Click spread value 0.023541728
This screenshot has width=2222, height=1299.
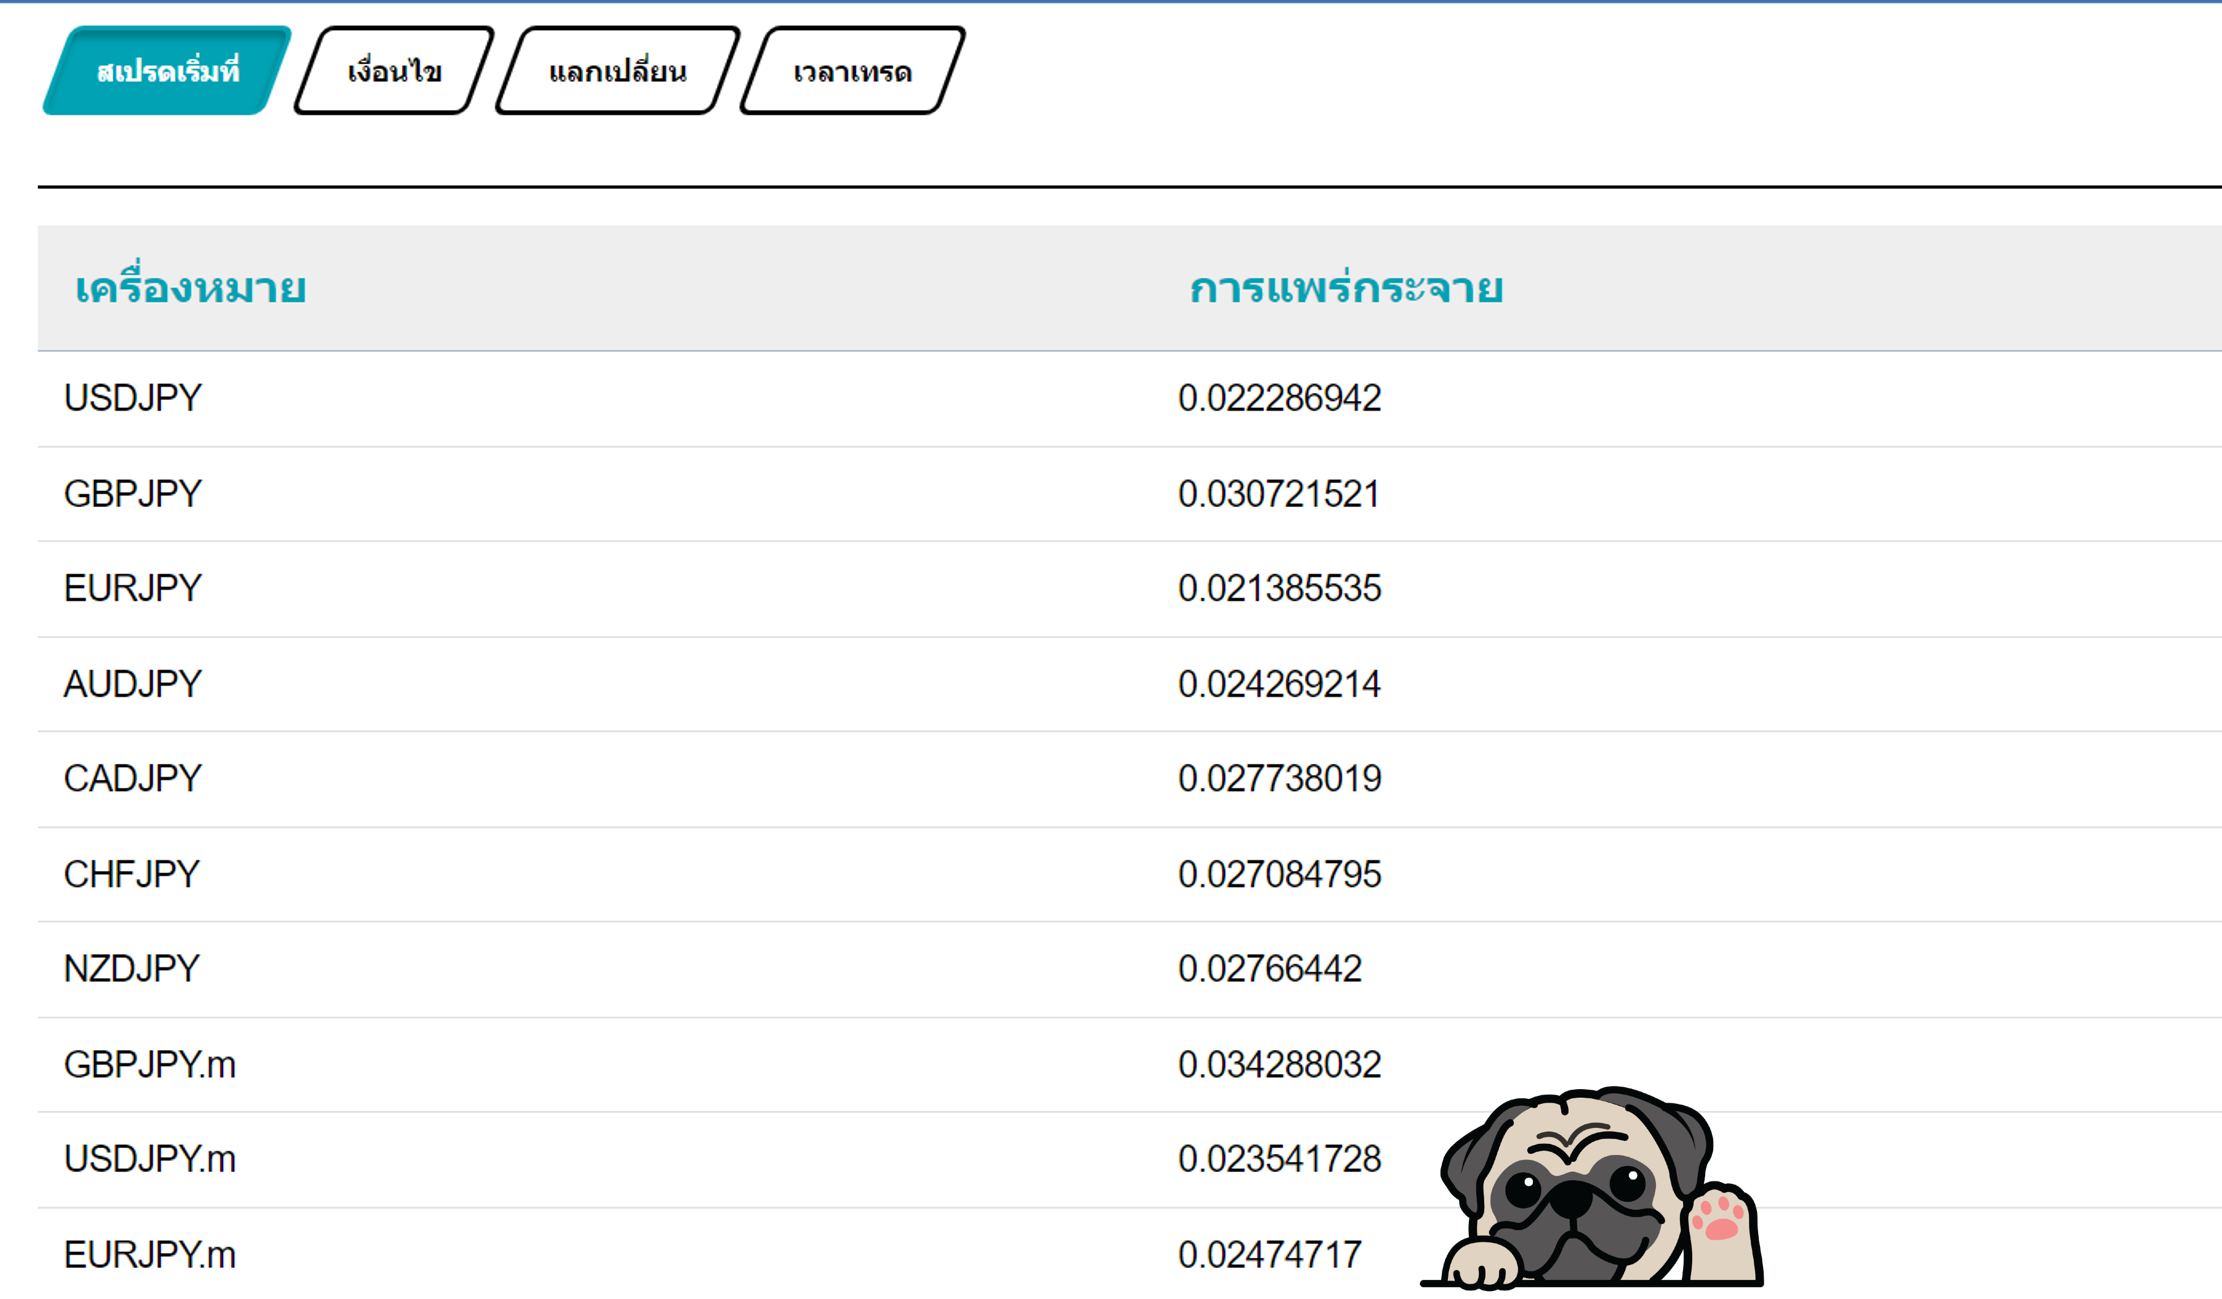[x=1280, y=1158]
